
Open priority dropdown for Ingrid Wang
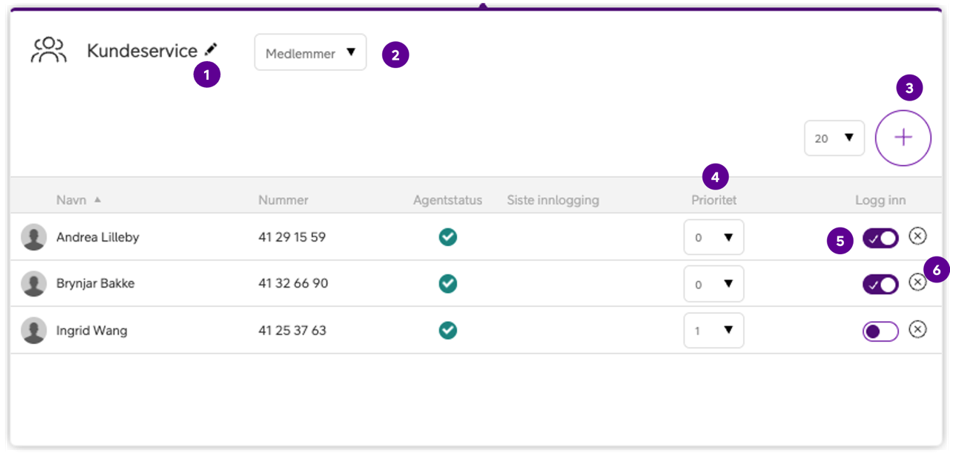pyautogui.click(x=714, y=330)
